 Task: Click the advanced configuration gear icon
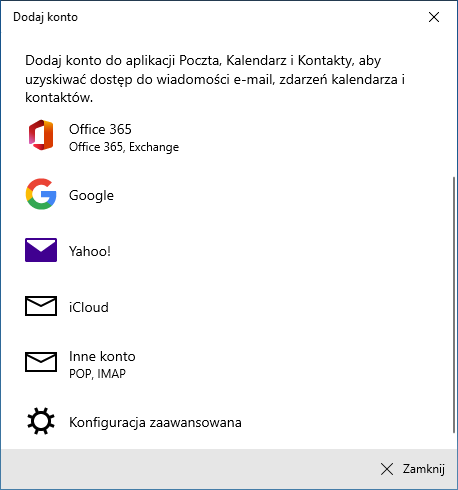41,421
